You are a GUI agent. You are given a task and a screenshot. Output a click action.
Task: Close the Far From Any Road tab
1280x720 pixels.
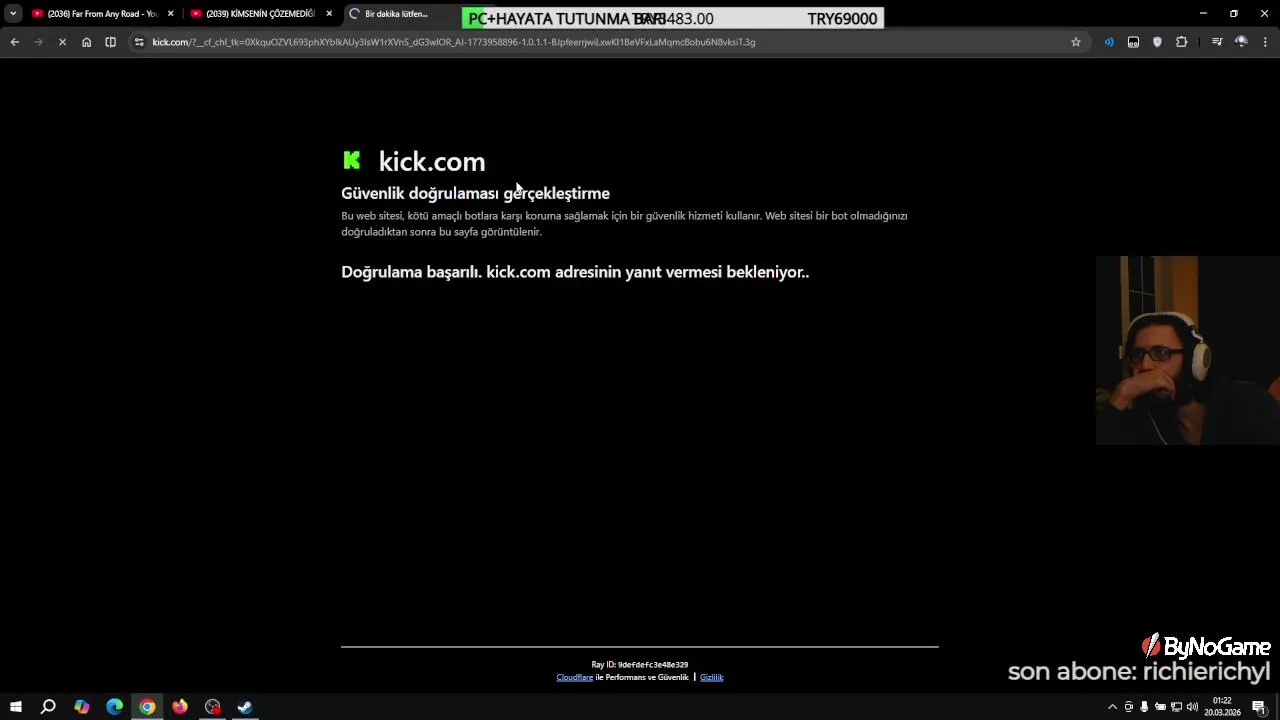[171, 14]
